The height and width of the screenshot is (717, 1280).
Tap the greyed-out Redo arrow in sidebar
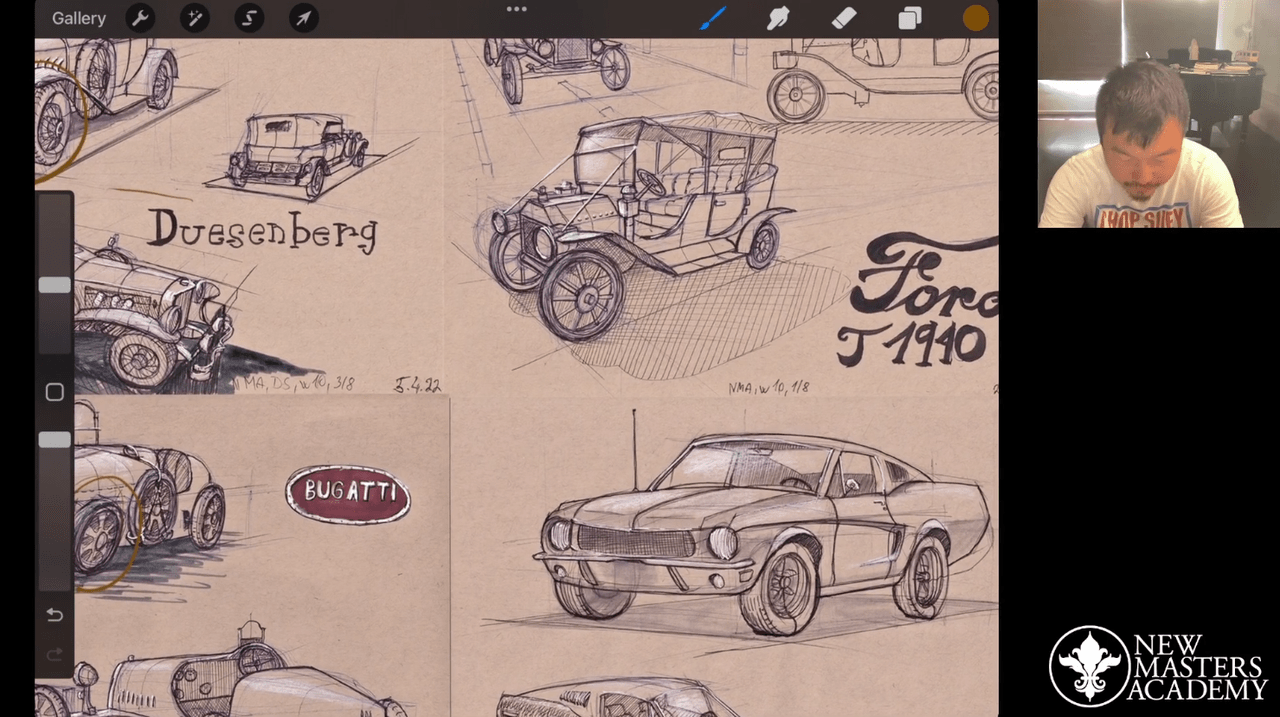[55, 654]
